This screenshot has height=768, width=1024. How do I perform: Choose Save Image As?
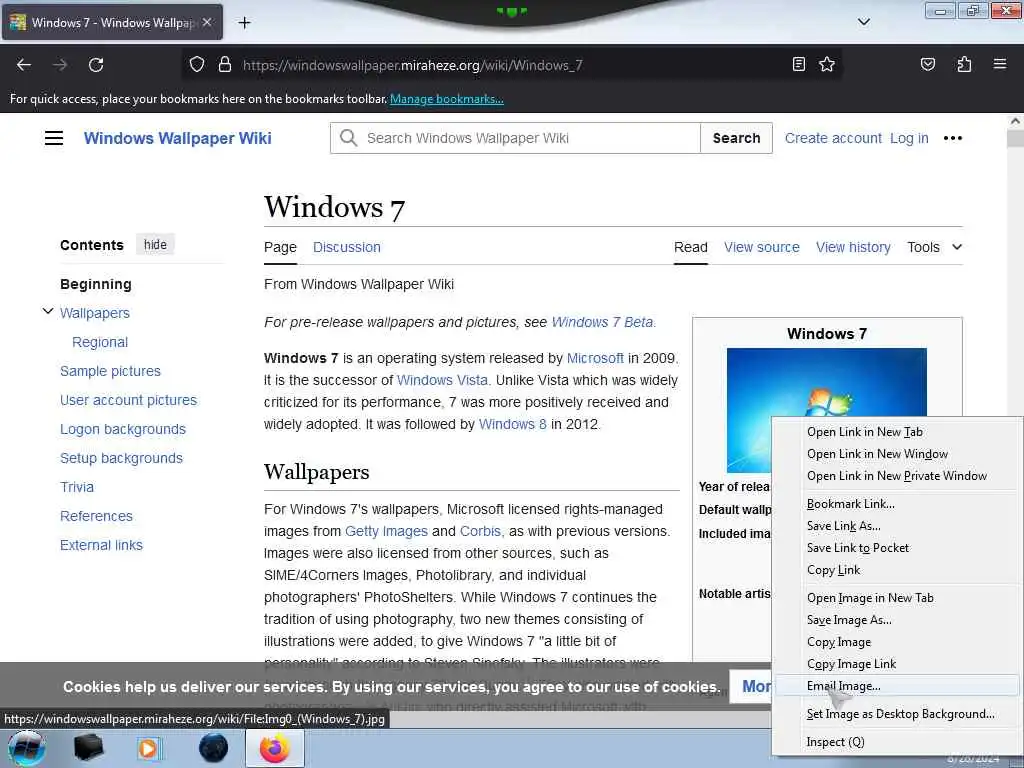tap(848, 620)
